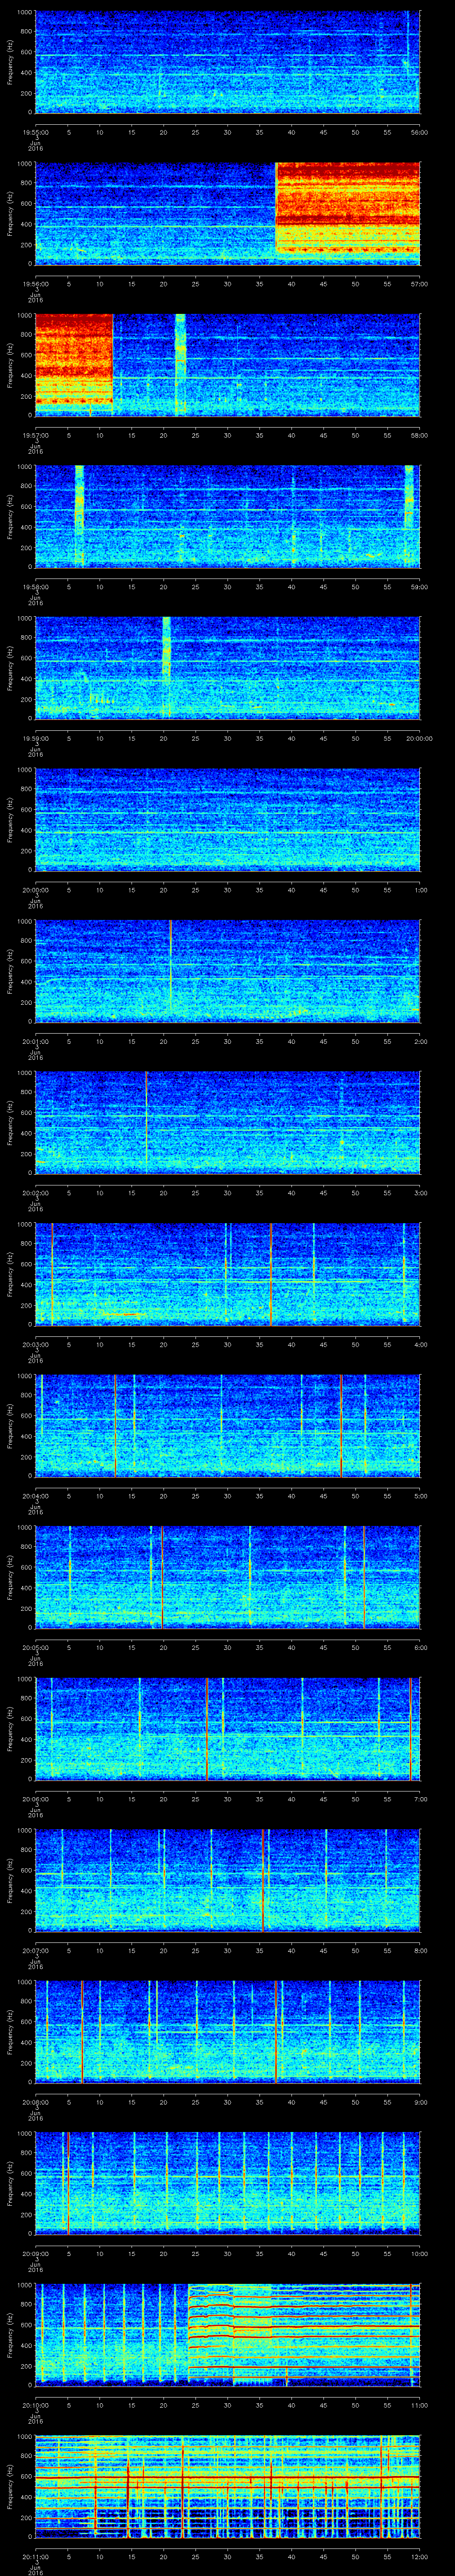
Task: Click the '20:05:00' time label
Action: pos(36,1647)
